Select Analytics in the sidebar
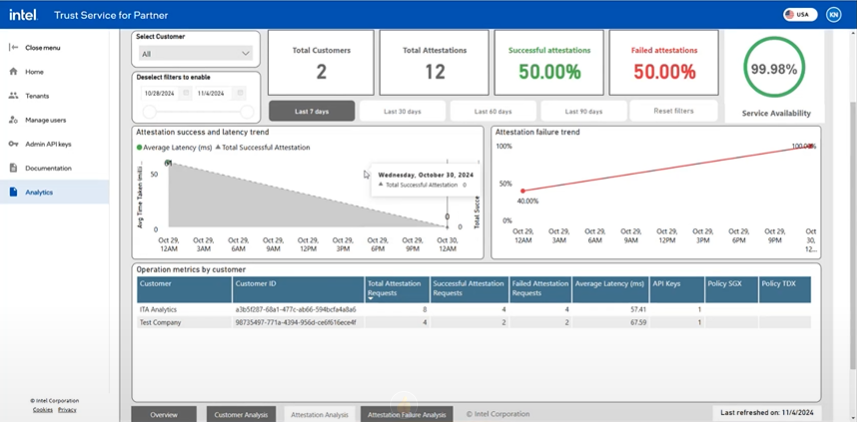The height and width of the screenshot is (422, 857). (55, 192)
